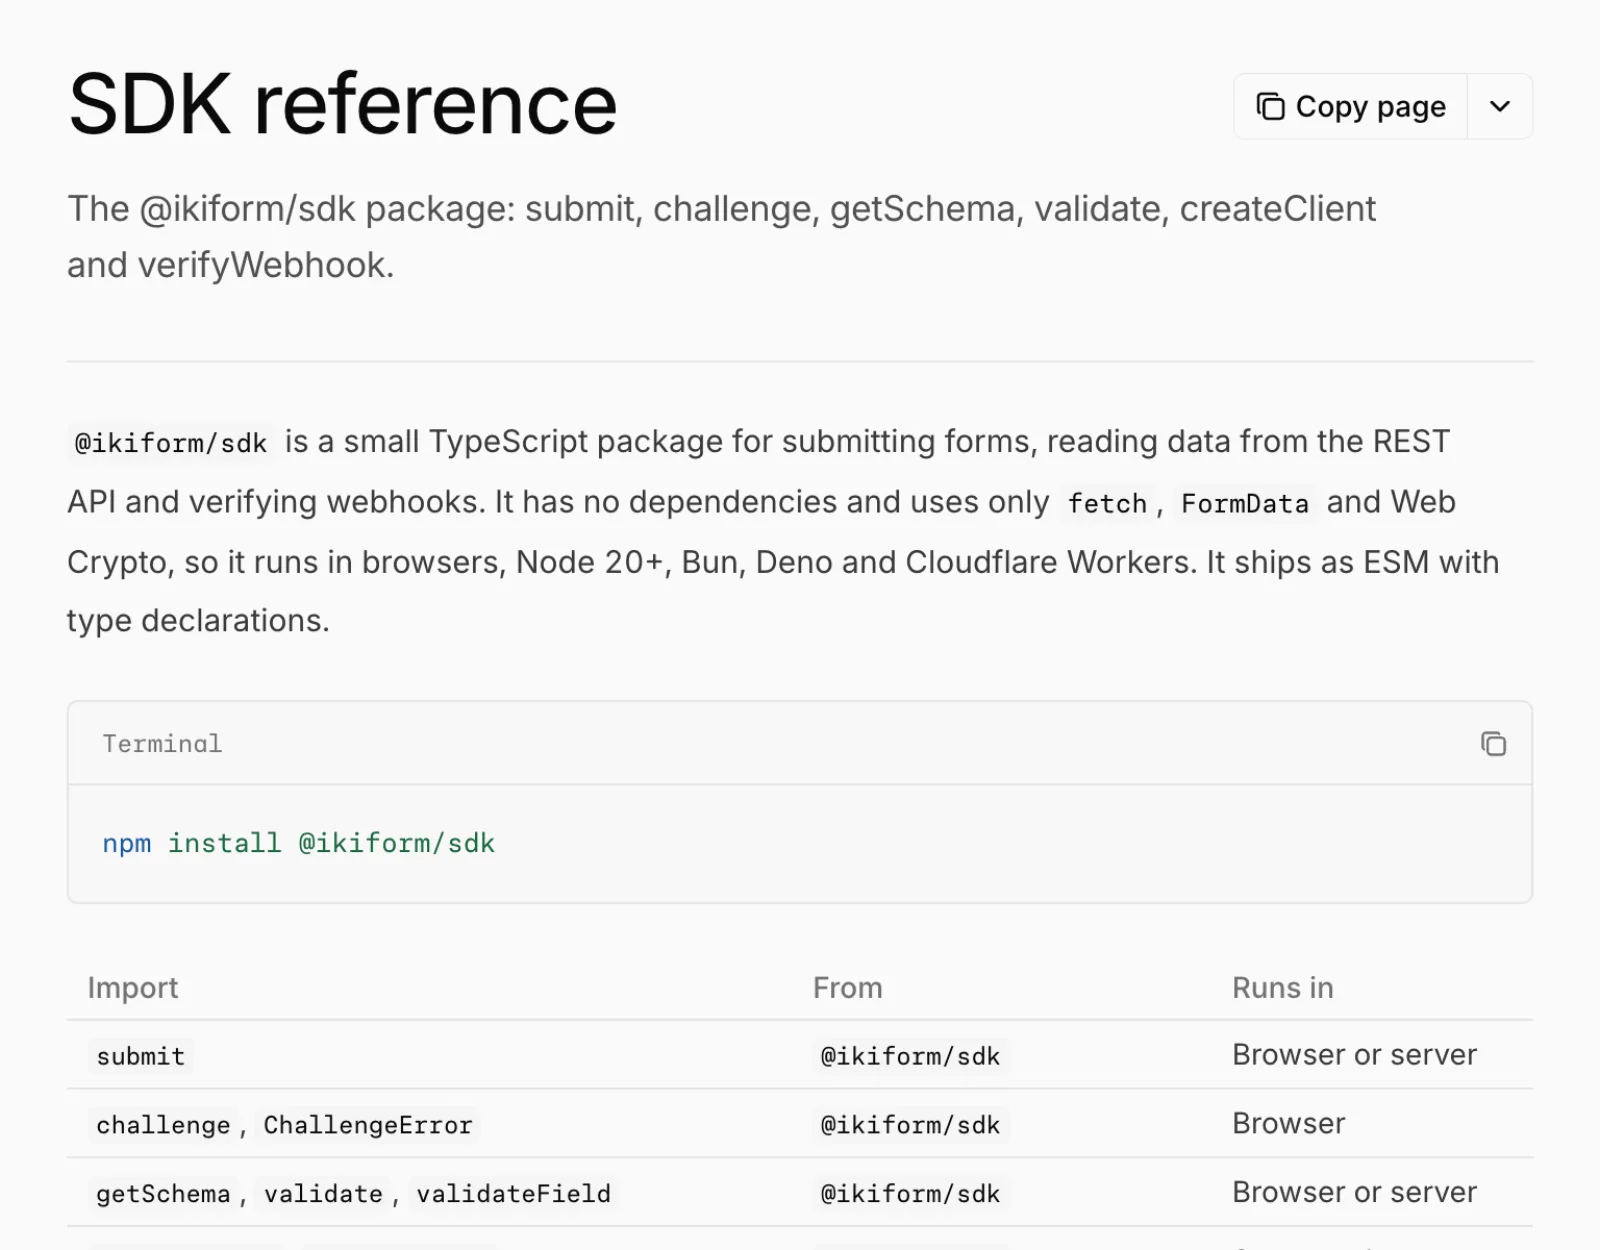Click the ChallengeError import code

pos(367,1125)
